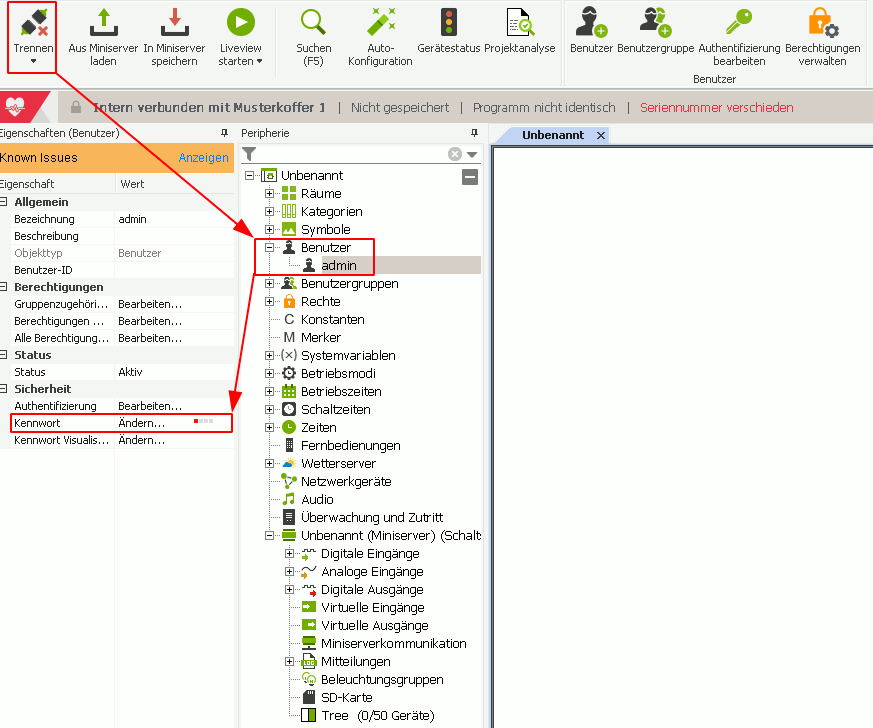Viewport: 873px width, 728px height.
Task: Open Berechtigungen verwalten lock icon
Action: tap(823, 22)
